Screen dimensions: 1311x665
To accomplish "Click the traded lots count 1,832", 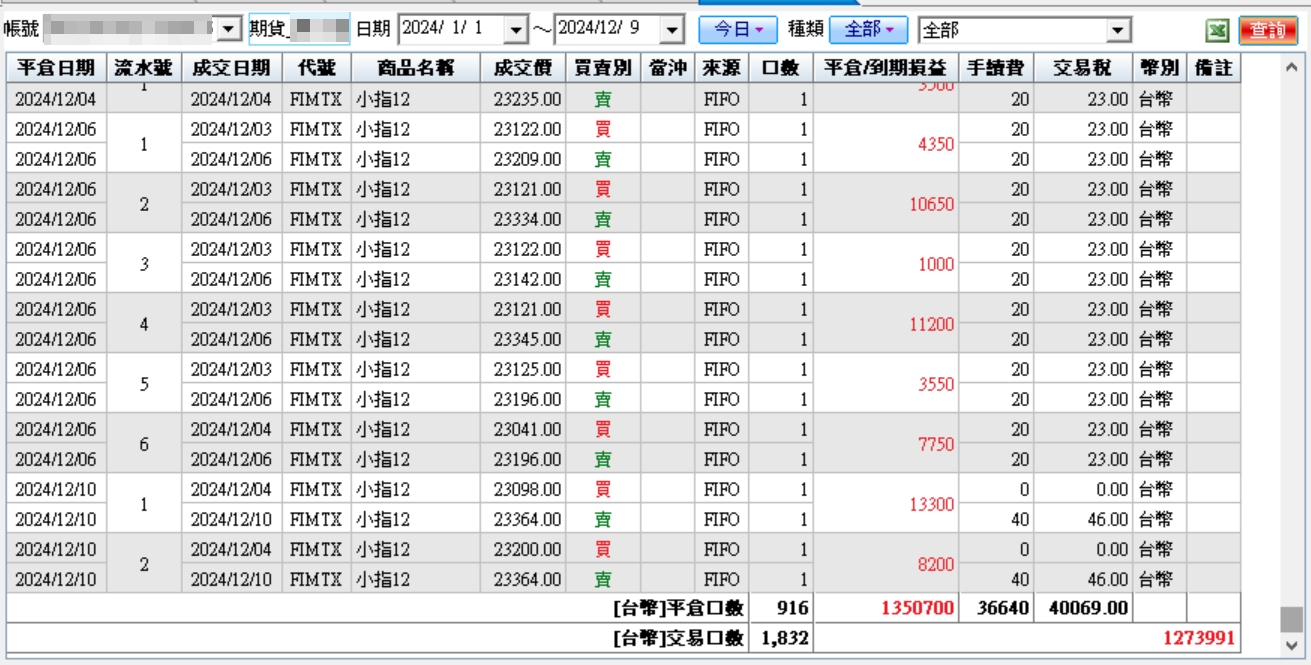I will click(786, 638).
